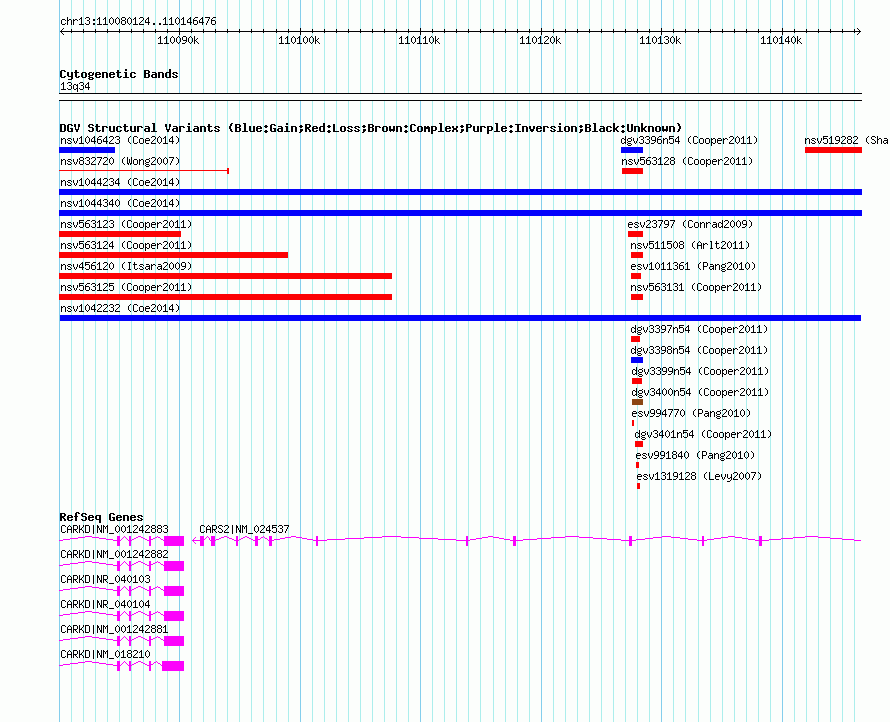The height and width of the screenshot is (722, 890).
Task: Click the nsv832720 (Wong2007) label
Action: [x=120, y=161]
